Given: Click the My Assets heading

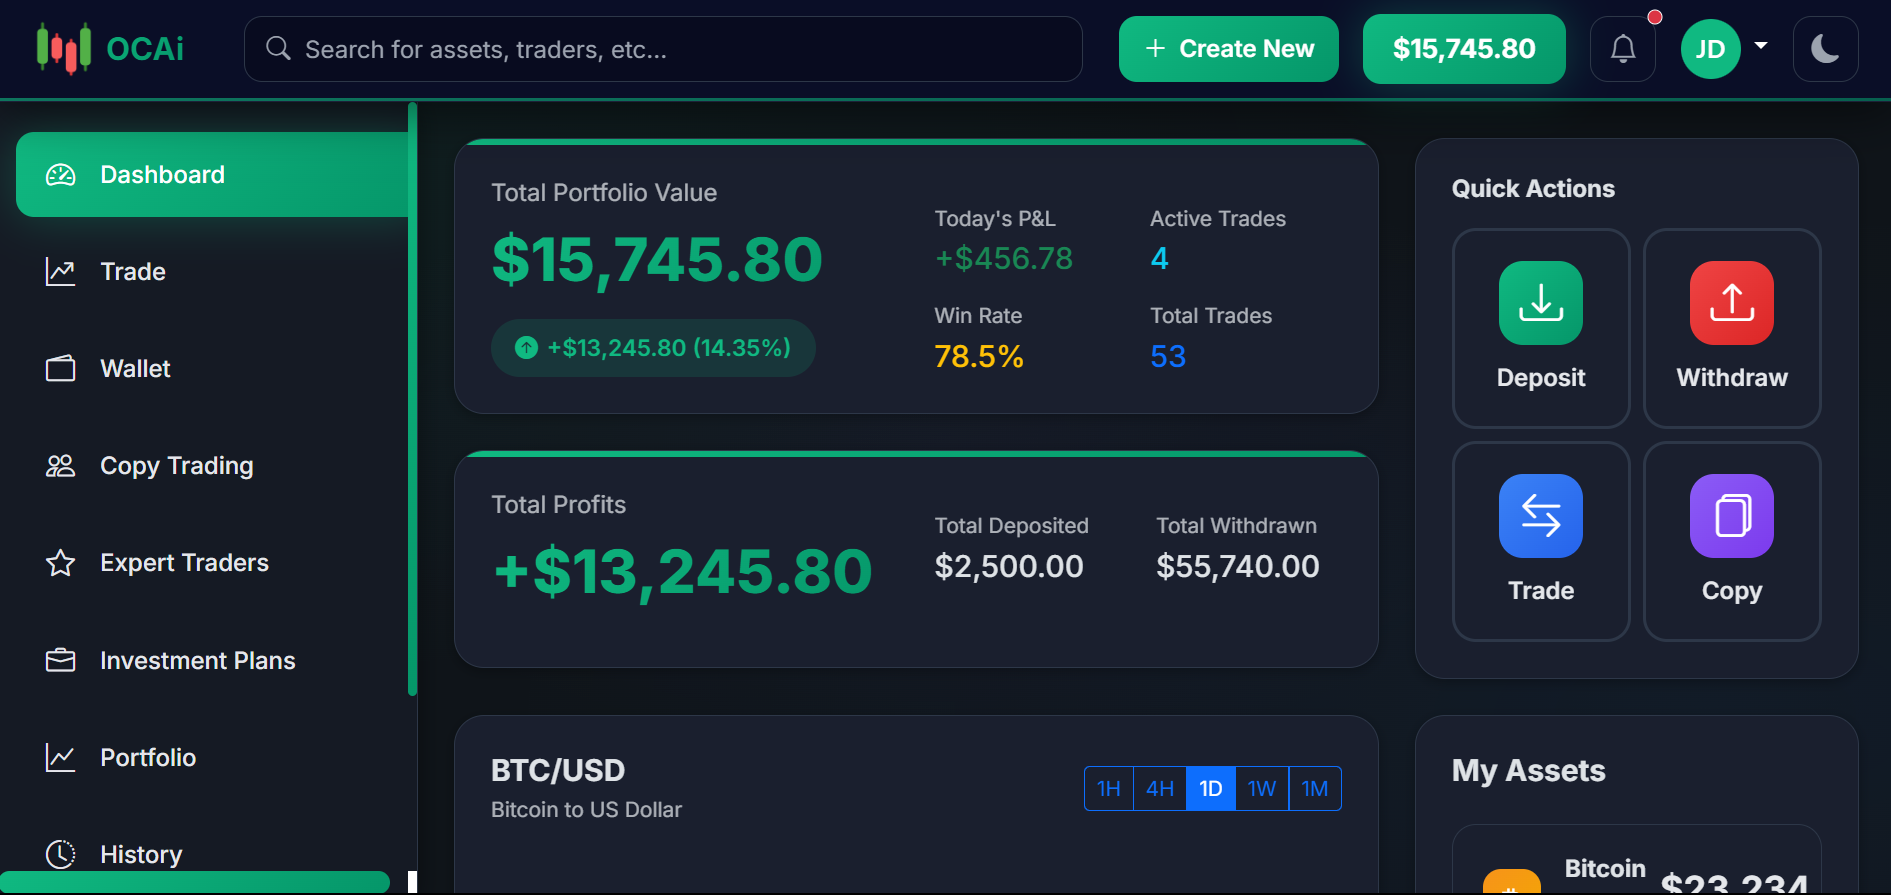Looking at the screenshot, I should [1528, 771].
